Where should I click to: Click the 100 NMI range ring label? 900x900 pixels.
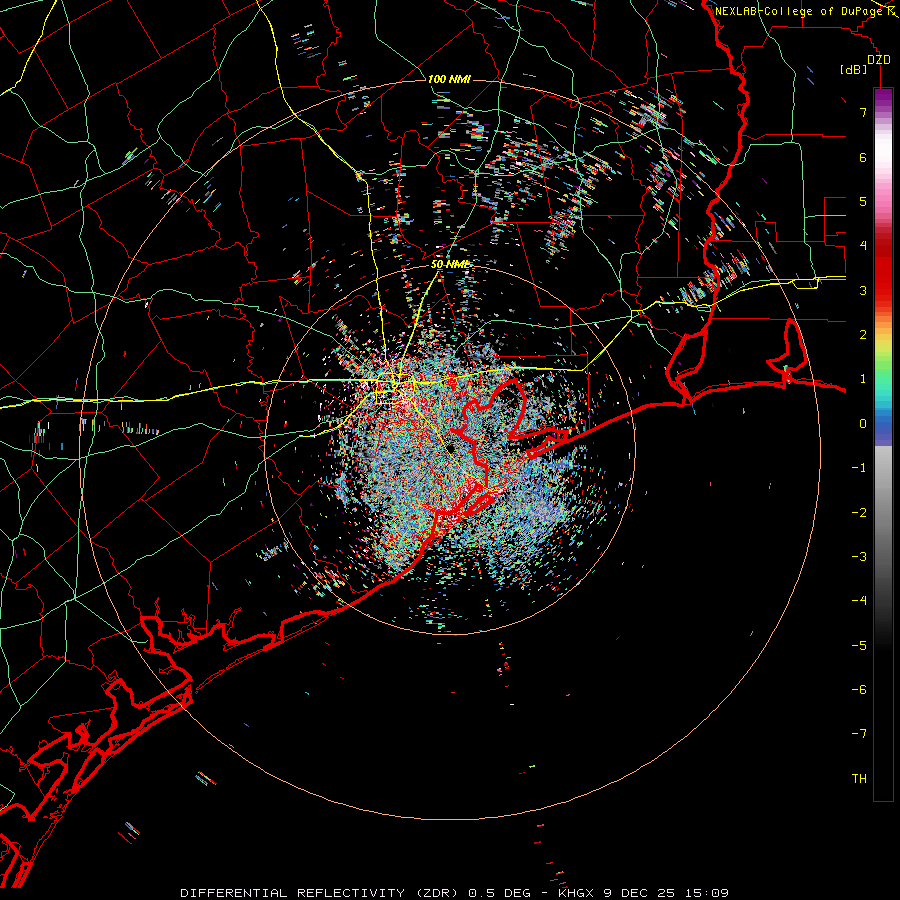449,79
